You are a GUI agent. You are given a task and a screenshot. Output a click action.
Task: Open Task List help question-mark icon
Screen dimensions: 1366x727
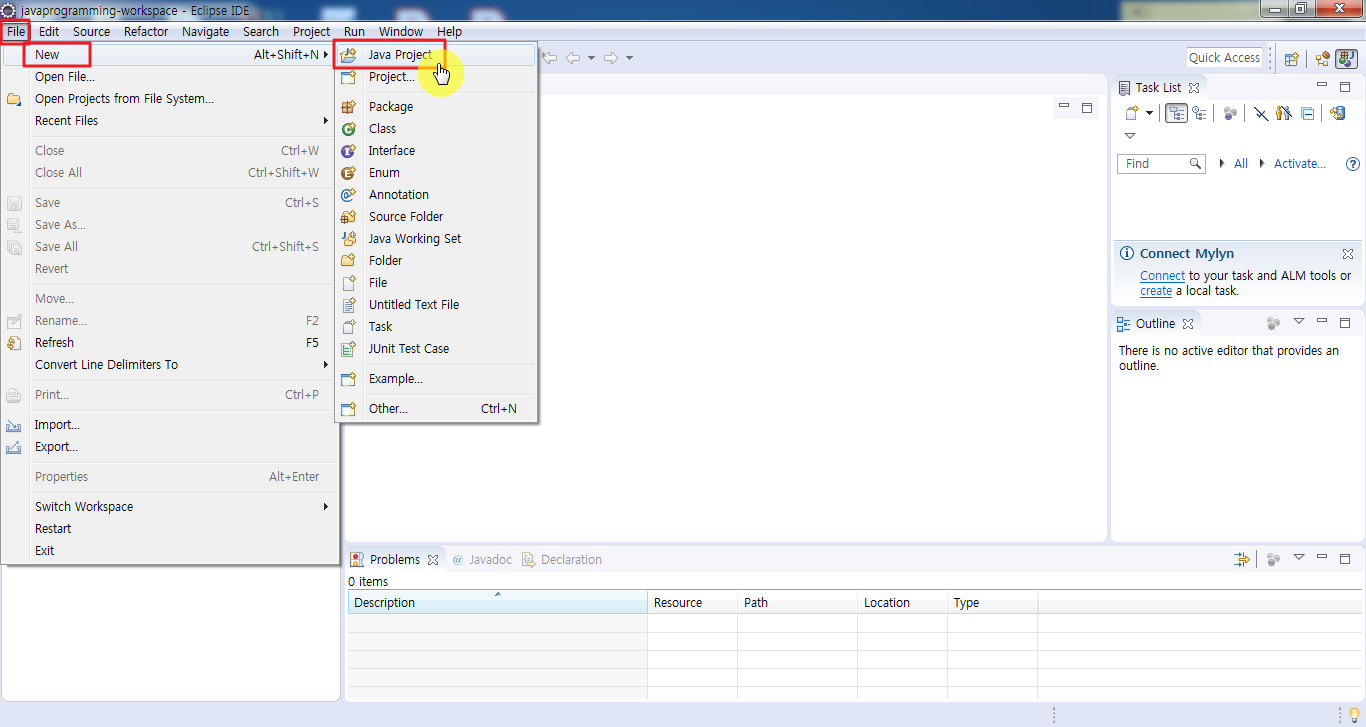click(x=1353, y=164)
